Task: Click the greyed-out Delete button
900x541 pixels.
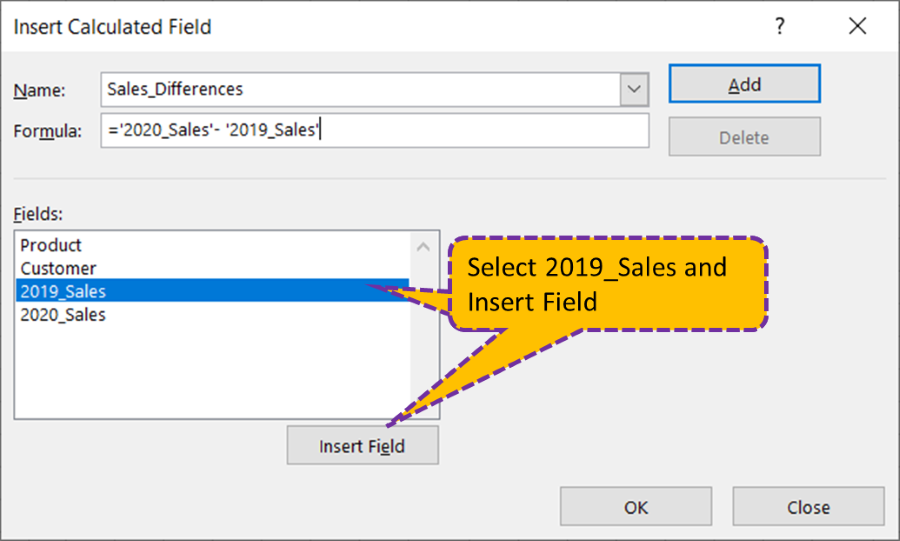Action: click(744, 137)
